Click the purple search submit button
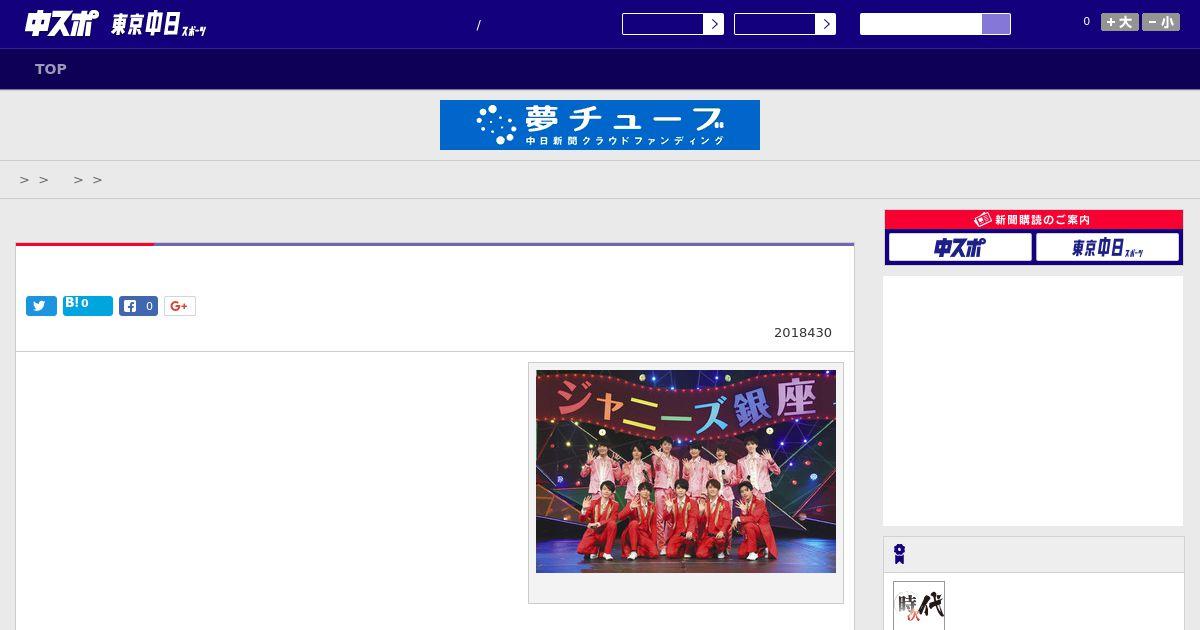This screenshot has height=630, width=1200. click(x=996, y=24)
